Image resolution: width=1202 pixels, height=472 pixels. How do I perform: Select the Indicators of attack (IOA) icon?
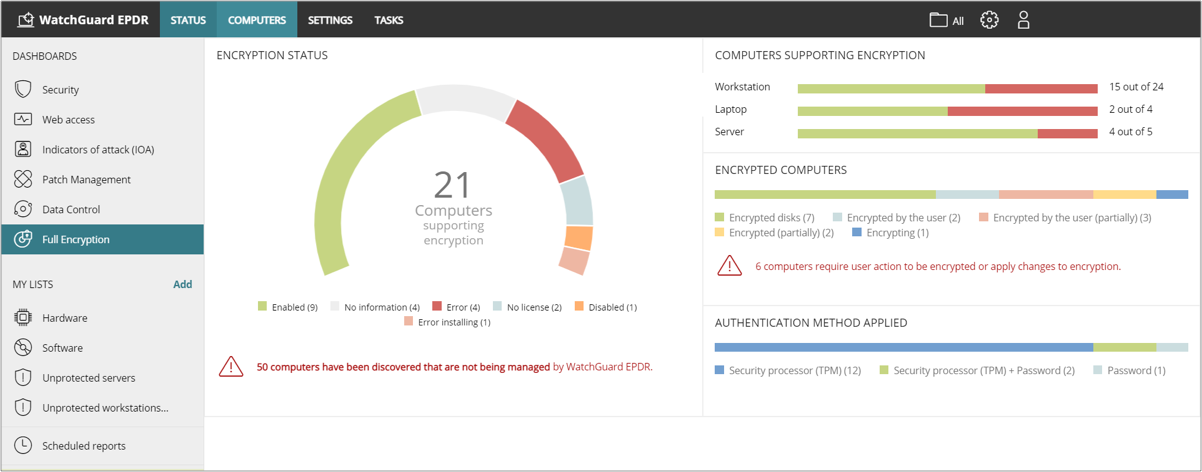23,149
